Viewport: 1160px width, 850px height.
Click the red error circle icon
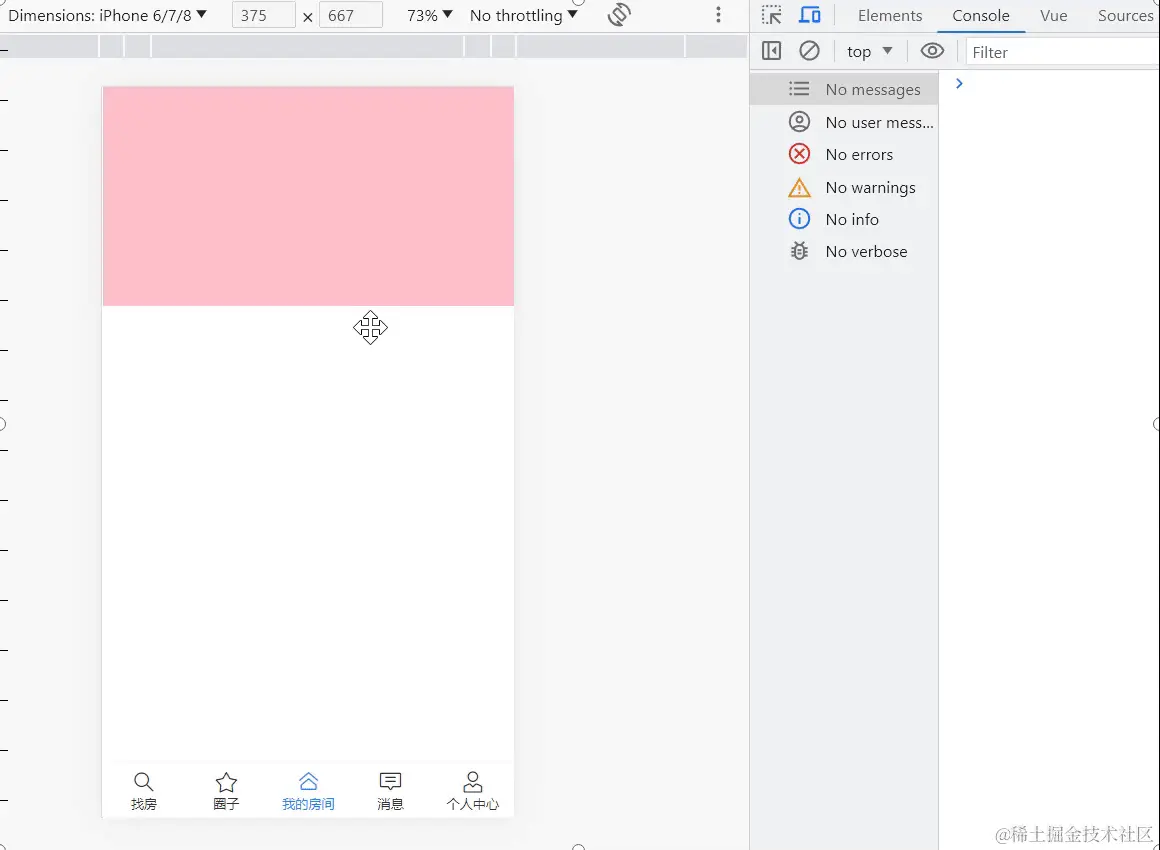(799, 154)
